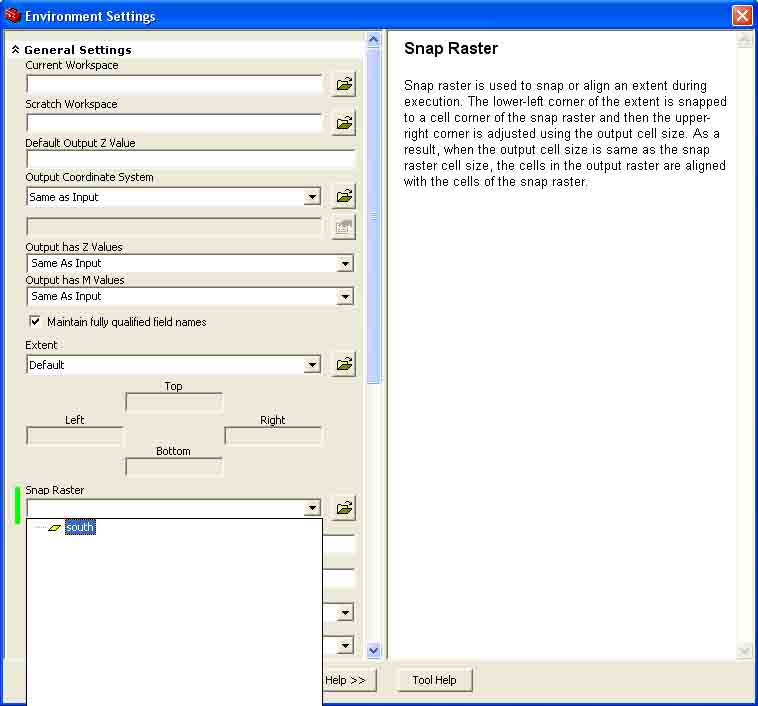Click scroll down arrow of settings panel
The width and height of the screenshot is (758, 706).
point(373,651)
